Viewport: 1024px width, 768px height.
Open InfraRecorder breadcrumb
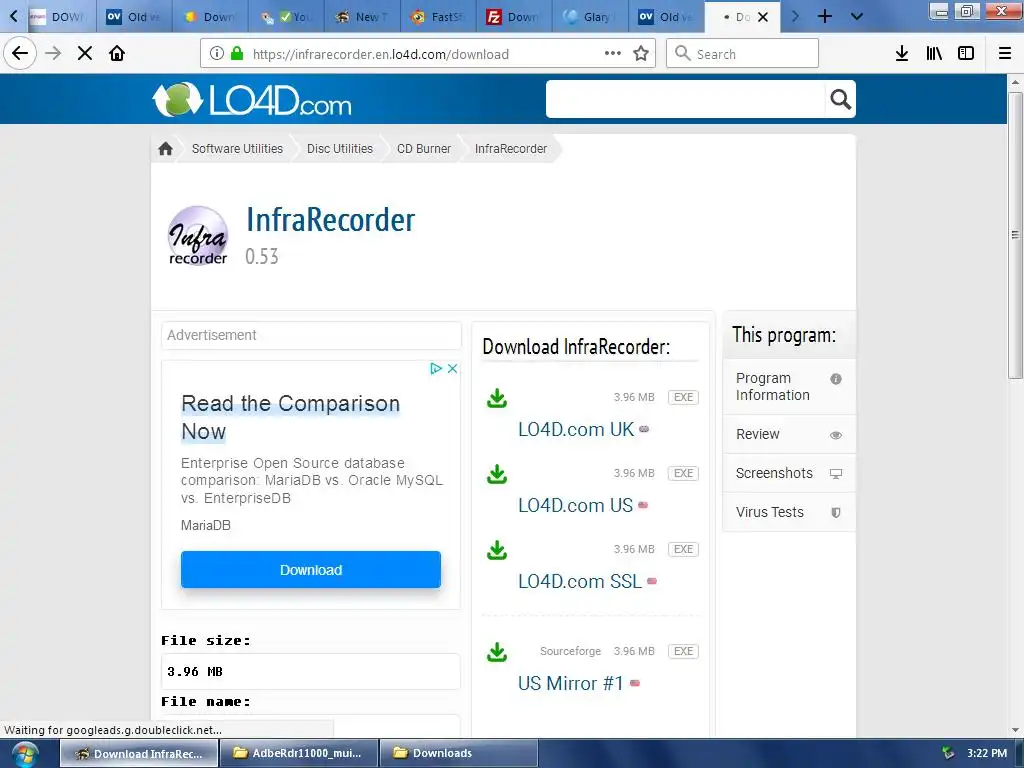(511, 148)
